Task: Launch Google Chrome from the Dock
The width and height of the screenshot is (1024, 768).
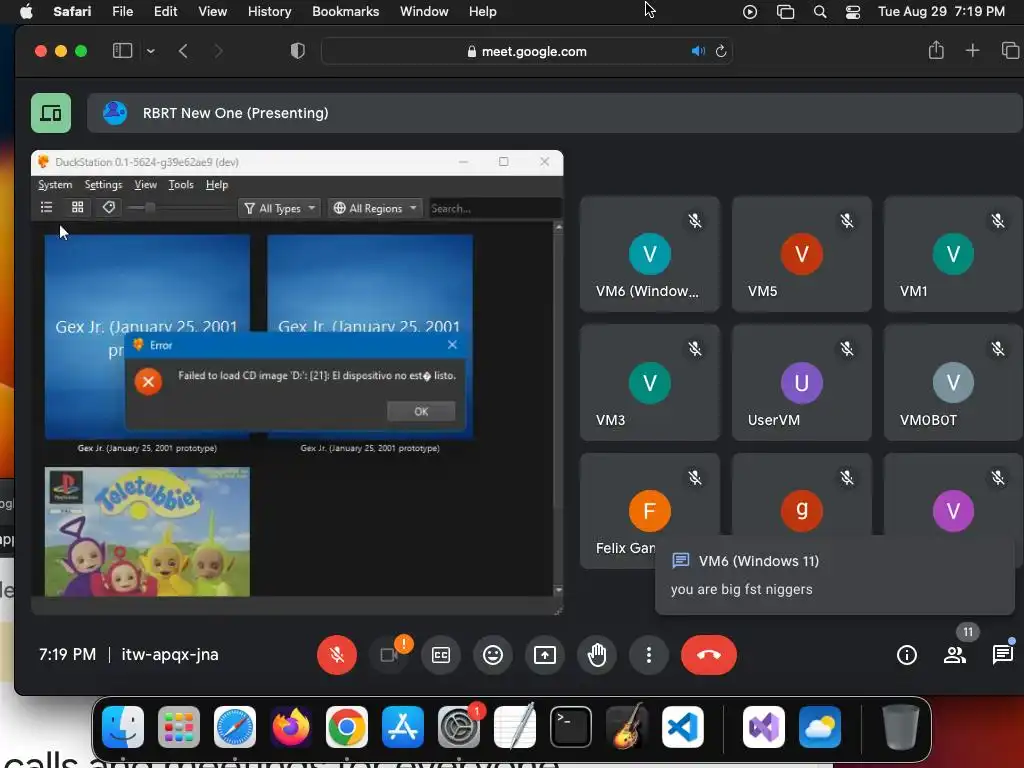Action: tap(347, 727)
